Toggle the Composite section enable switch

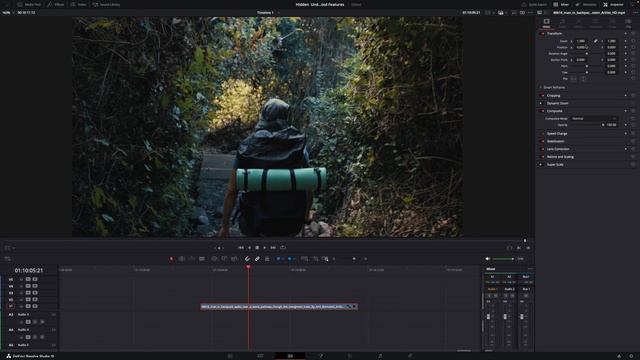pyautogui.click(x=542, y=111)
